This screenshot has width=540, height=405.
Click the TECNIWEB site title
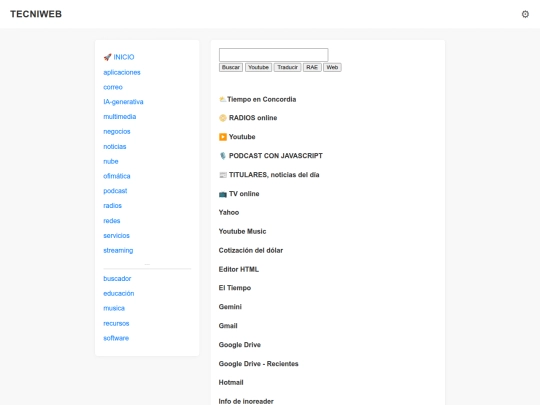tap(36, 14)
